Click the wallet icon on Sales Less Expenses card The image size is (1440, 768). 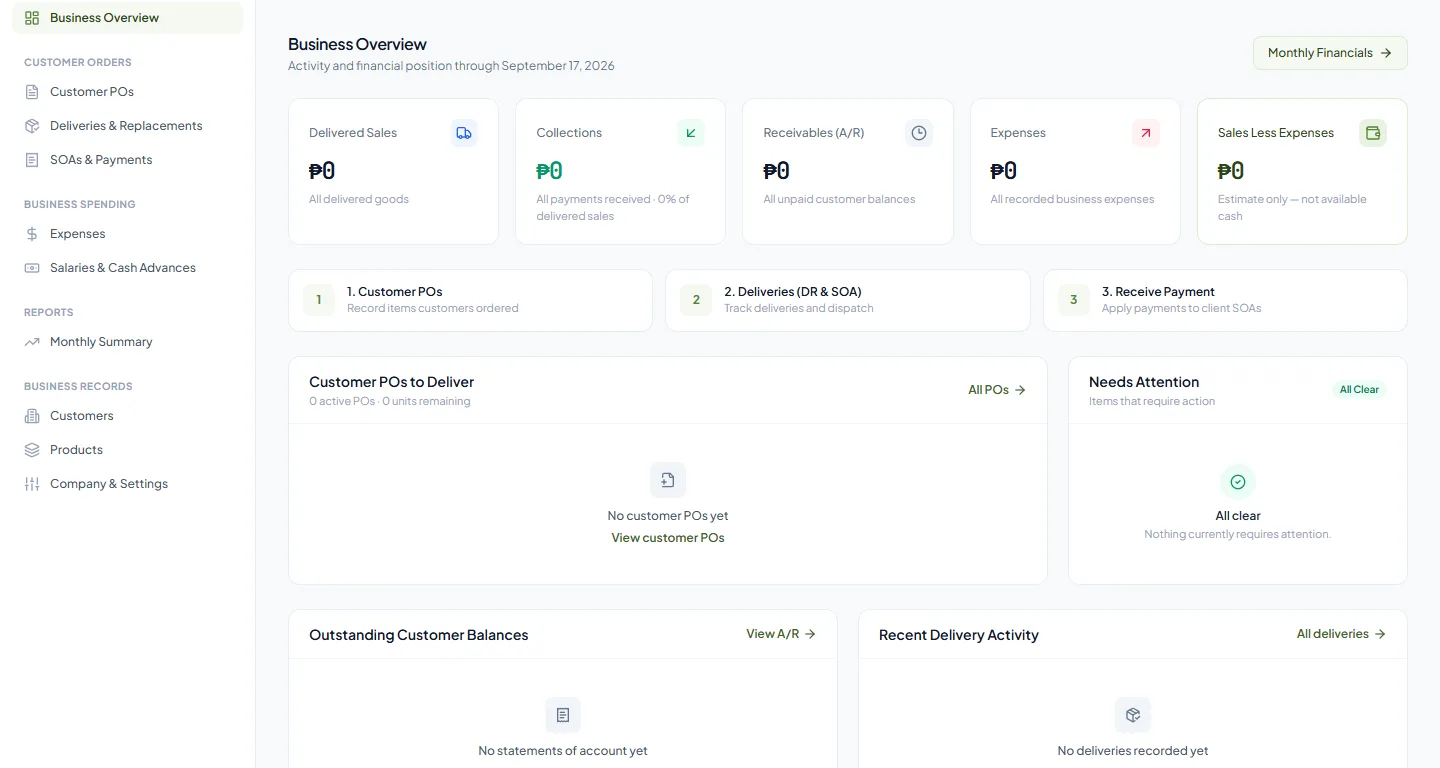[1373, 133]
